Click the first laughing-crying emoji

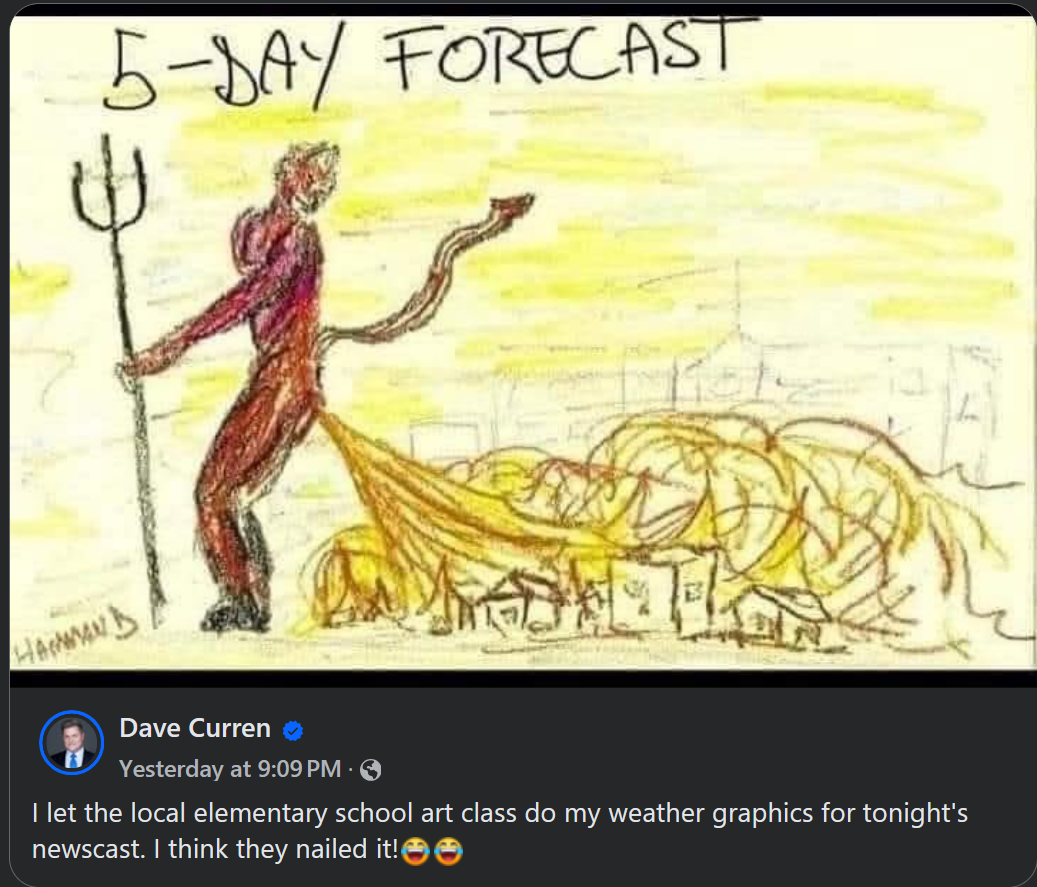point(415,851)
